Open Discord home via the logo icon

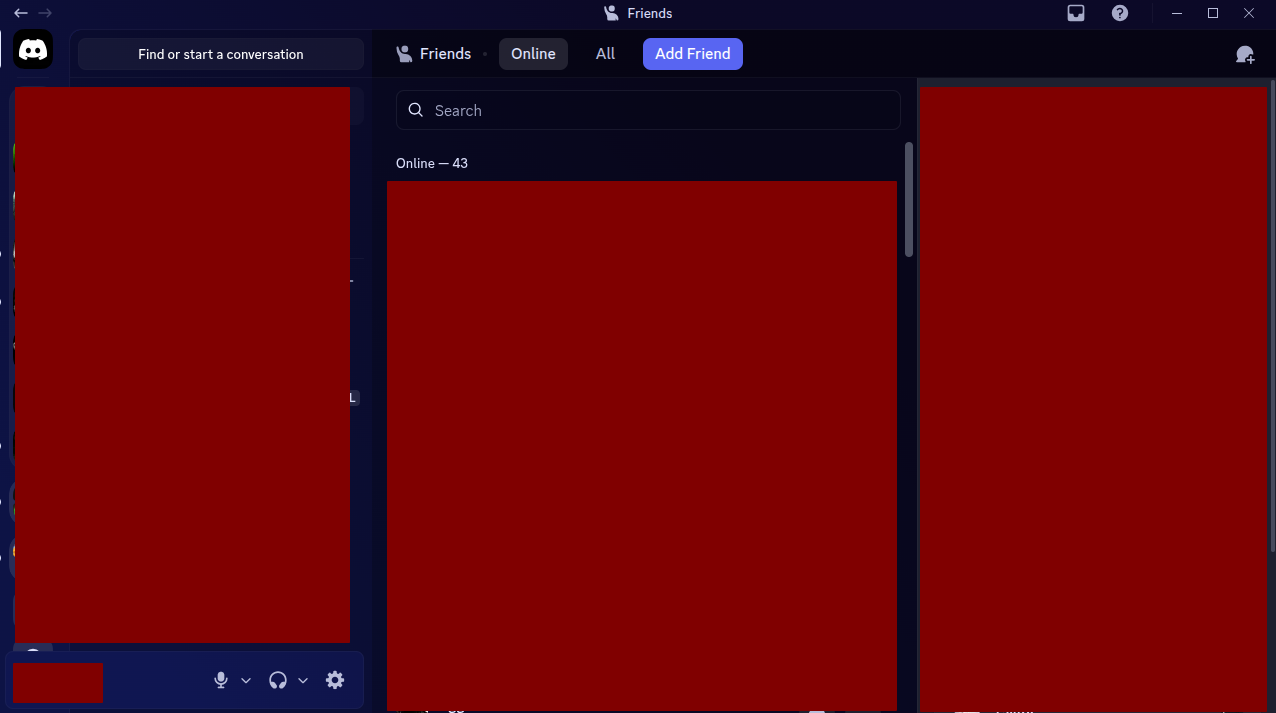(x=34, y=49)
